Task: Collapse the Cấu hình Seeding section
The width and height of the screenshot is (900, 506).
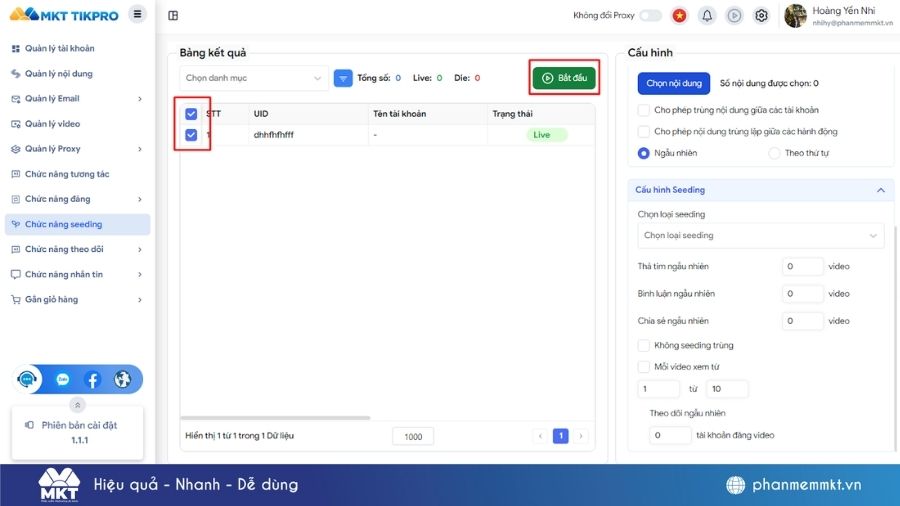Action: point(880,190)
